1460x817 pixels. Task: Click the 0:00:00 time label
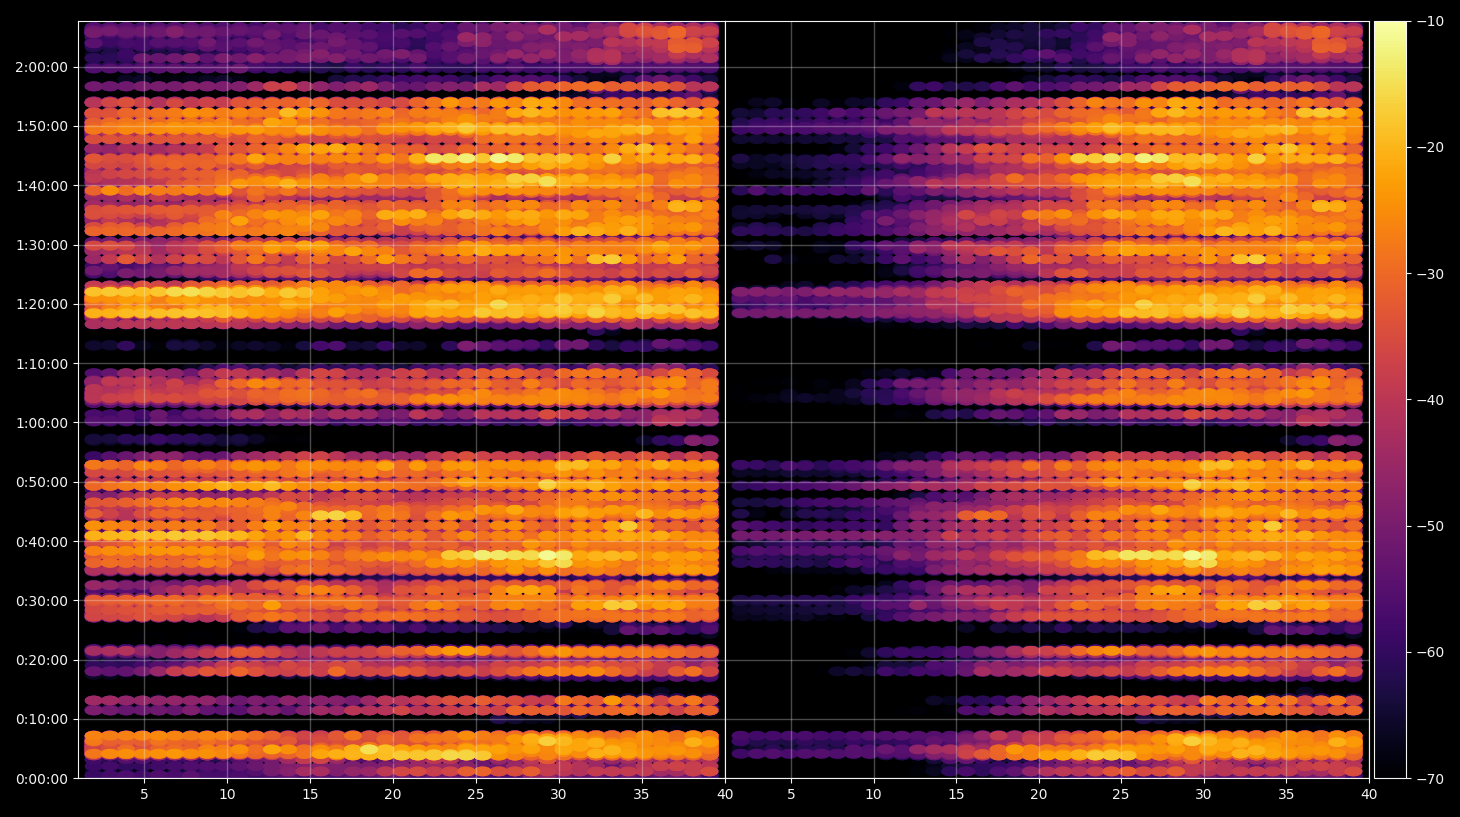42,779
